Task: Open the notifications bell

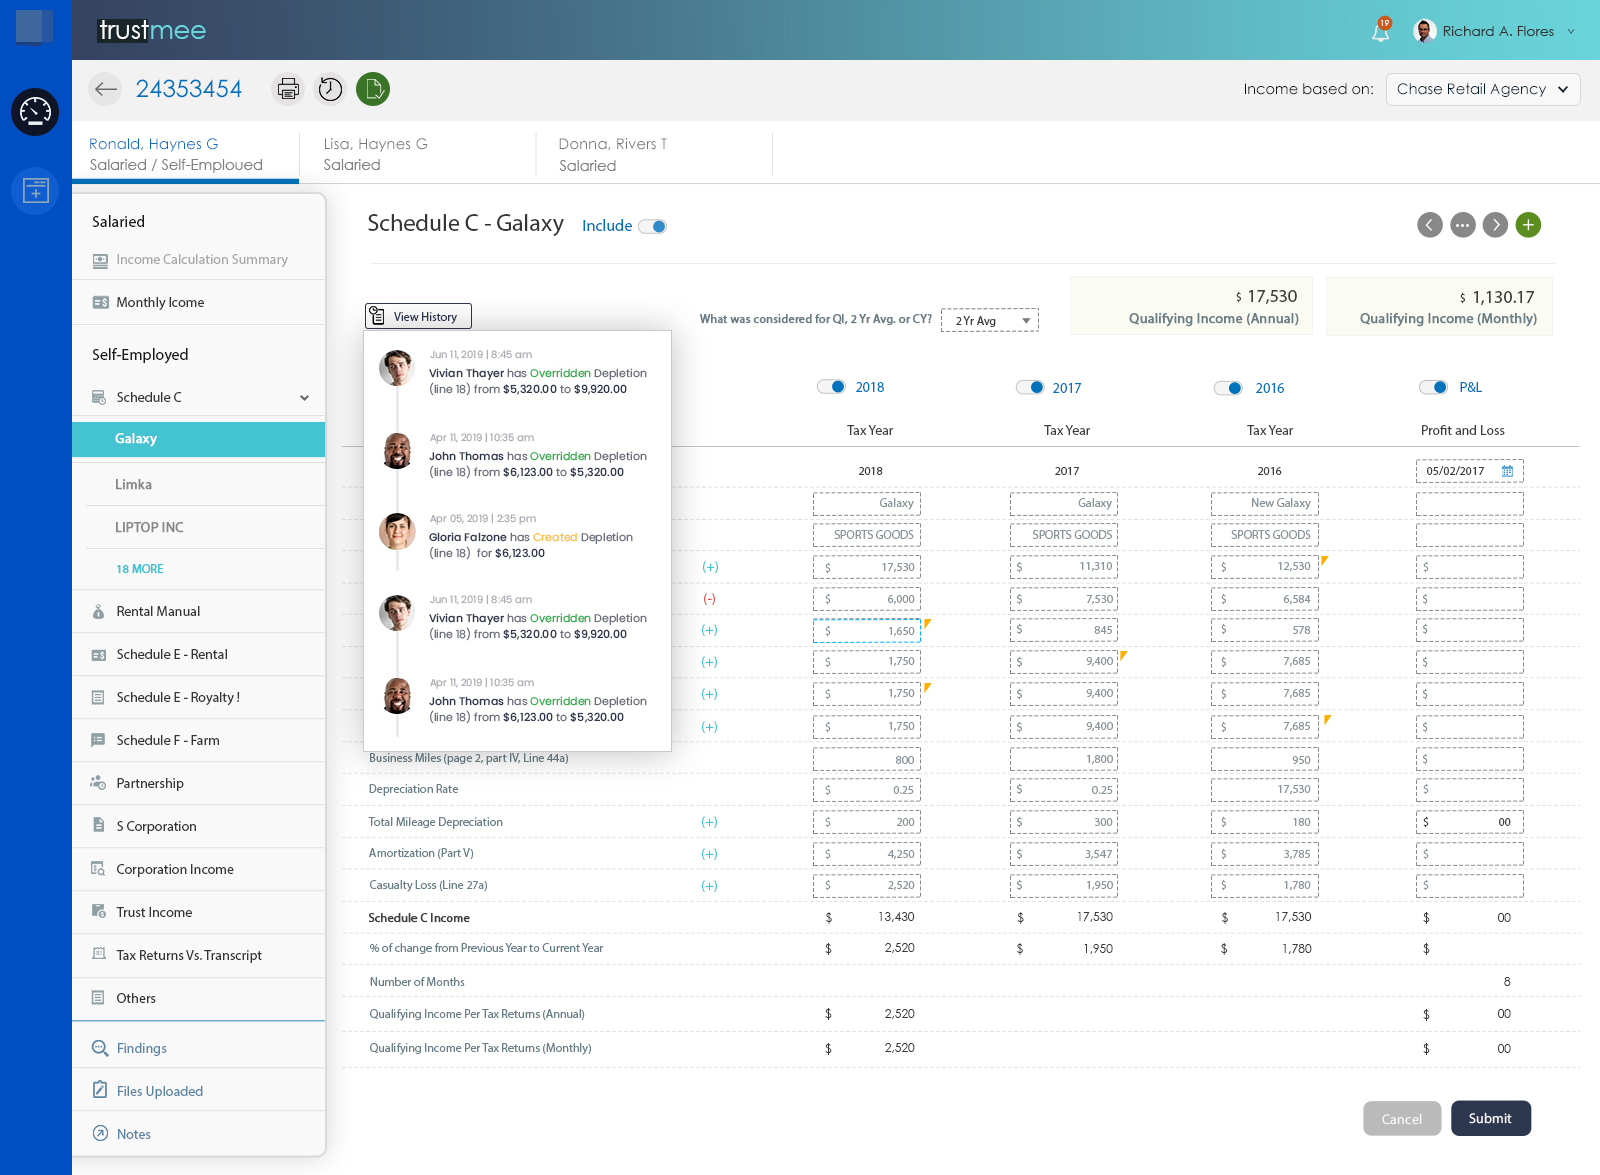Action: [1381, 30]
